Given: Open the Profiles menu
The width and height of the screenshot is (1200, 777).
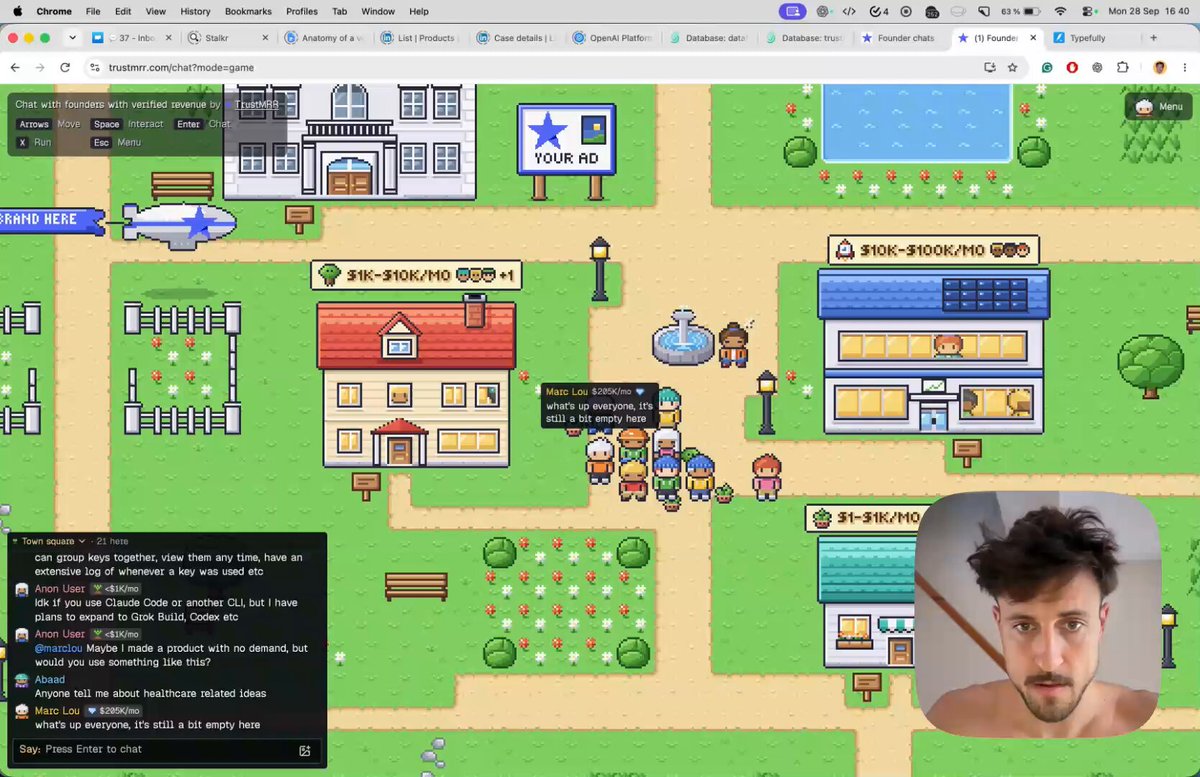Looking at the screenshot, I should coord(302,11).
